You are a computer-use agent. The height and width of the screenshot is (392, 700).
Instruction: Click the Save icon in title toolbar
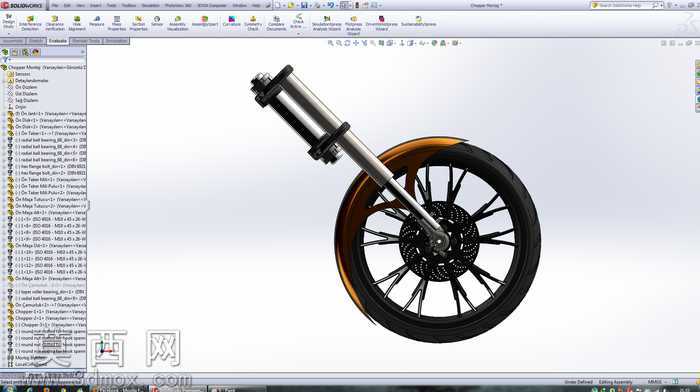tap(304, 5)
